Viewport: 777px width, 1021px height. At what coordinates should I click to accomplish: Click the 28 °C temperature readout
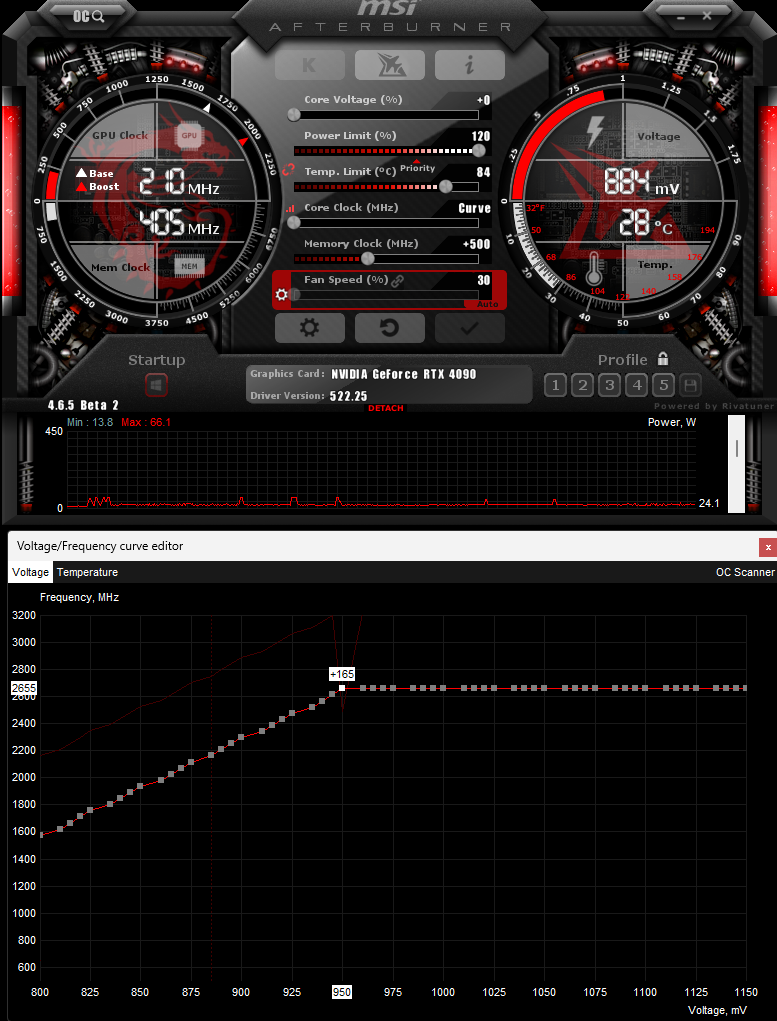(645, 223)
